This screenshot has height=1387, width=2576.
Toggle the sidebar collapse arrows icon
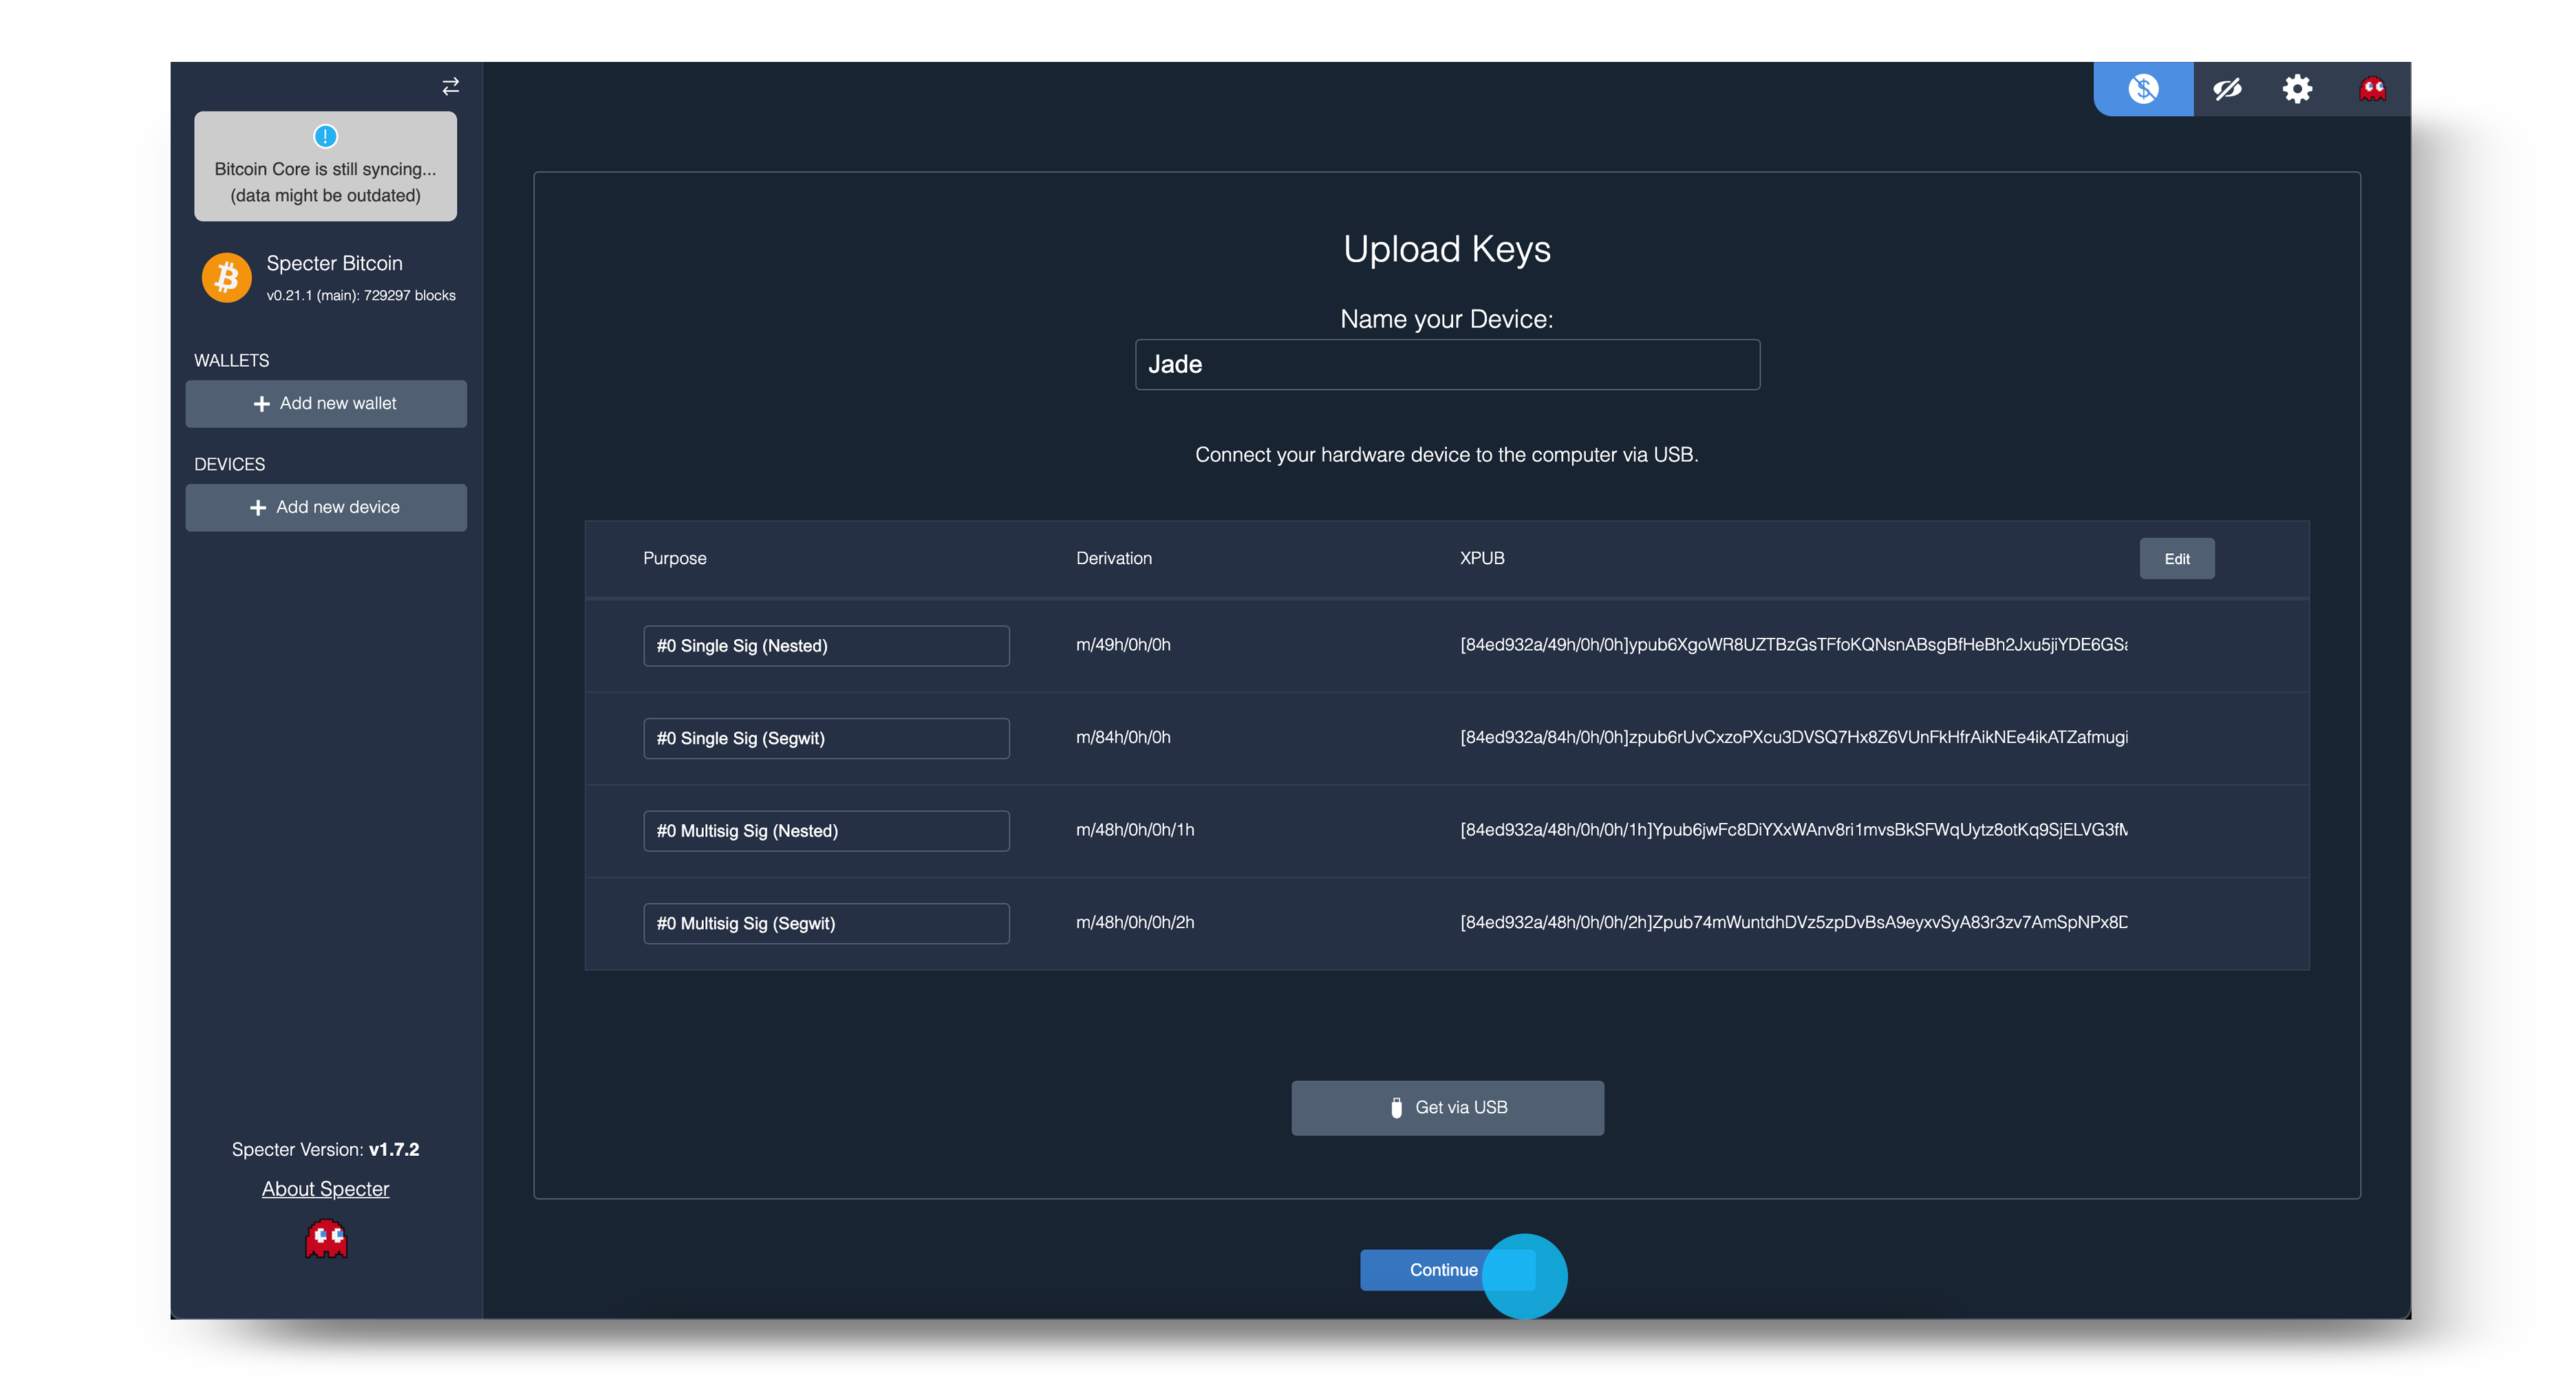pyautogui.click(x=451, y=87)
